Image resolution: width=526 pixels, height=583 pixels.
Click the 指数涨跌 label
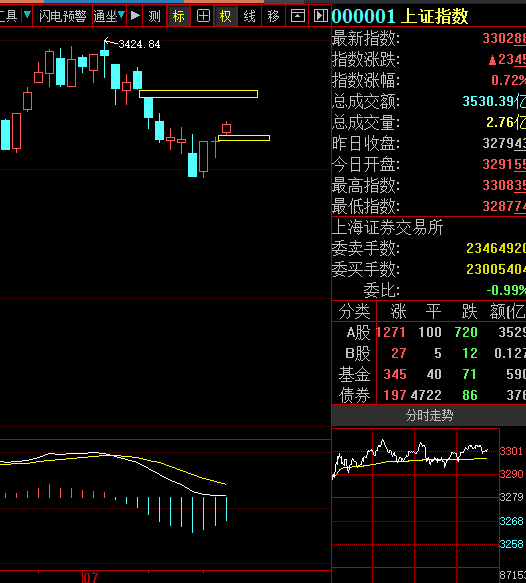click(x=366, y=59)
